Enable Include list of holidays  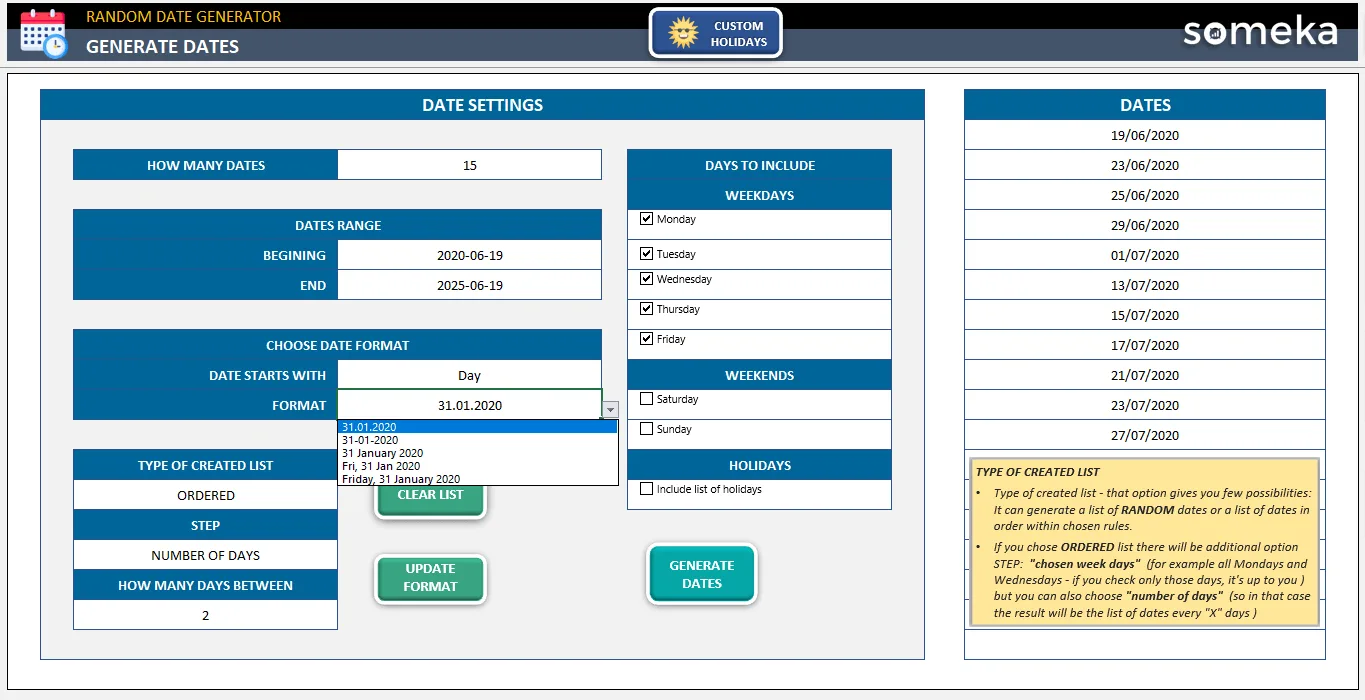[646, 489]
